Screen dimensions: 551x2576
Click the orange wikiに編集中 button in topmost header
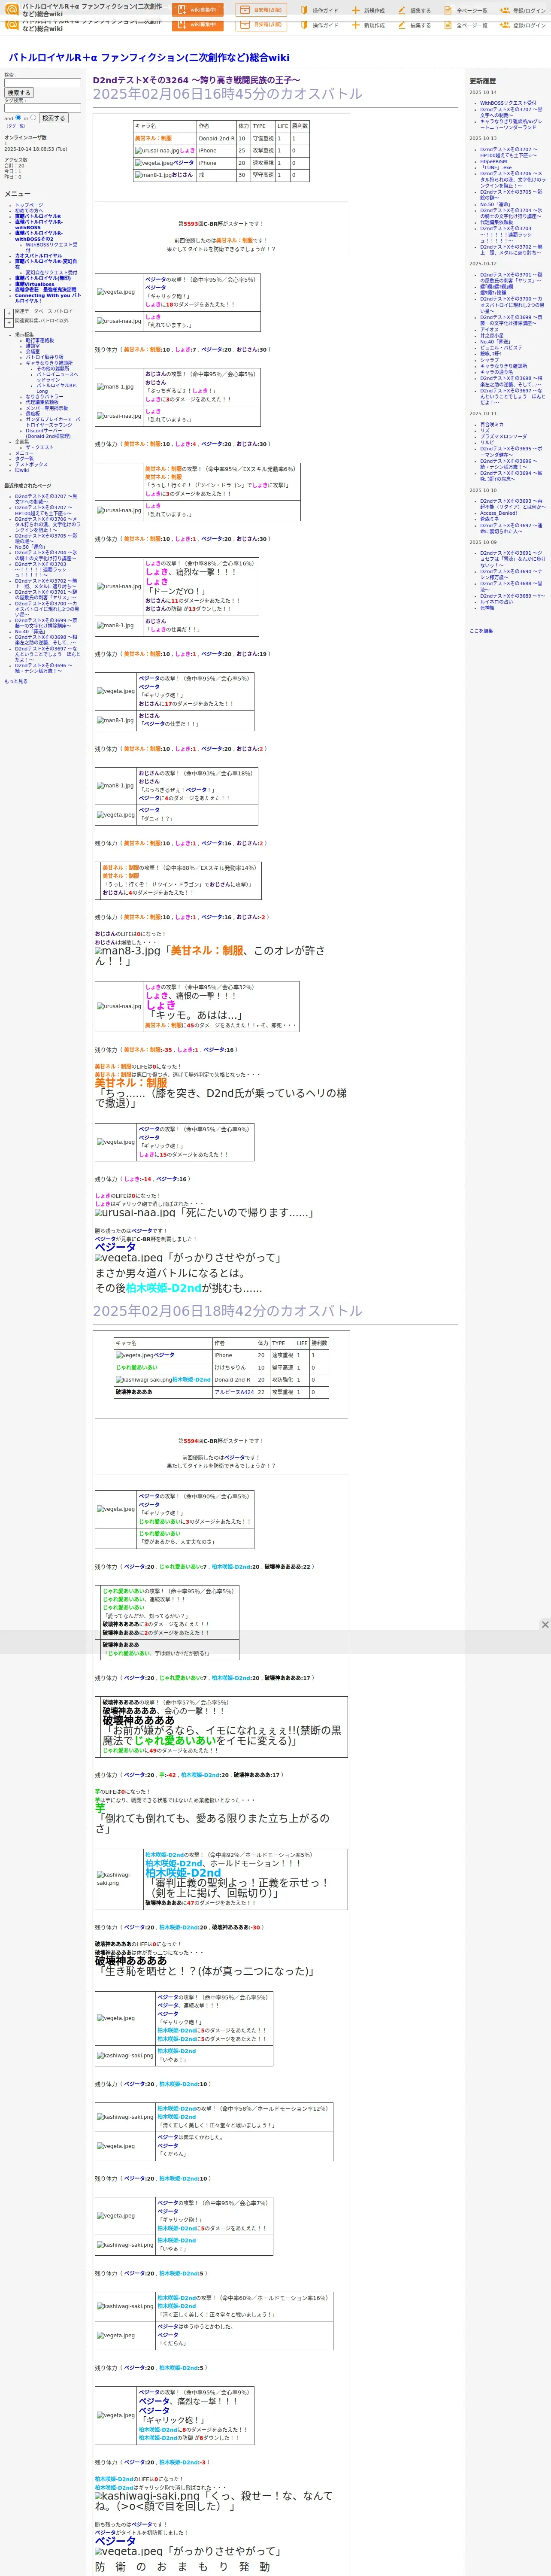coord(198,10)
